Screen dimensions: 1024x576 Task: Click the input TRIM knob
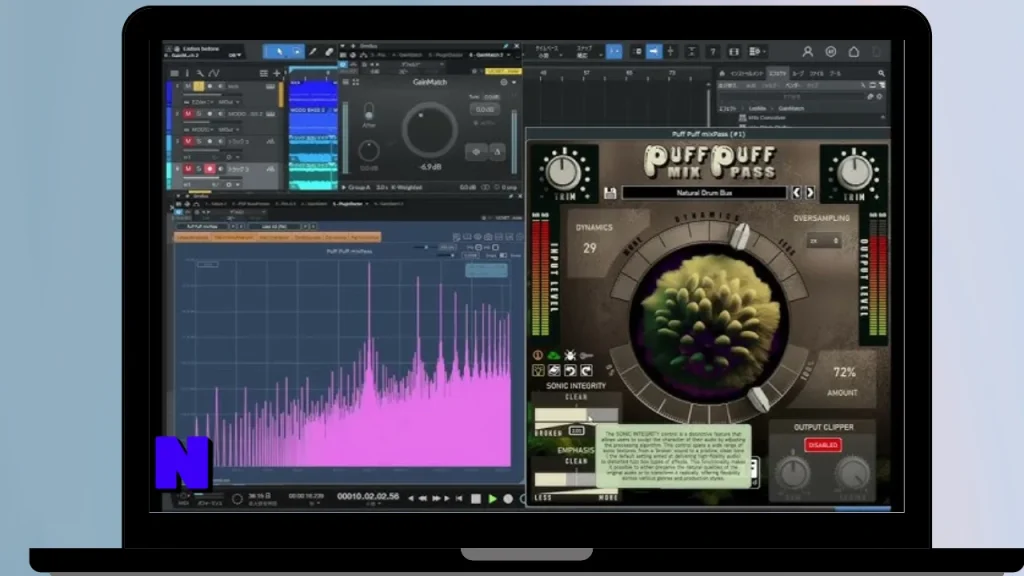pyautogui.click(x=564, y=171)
